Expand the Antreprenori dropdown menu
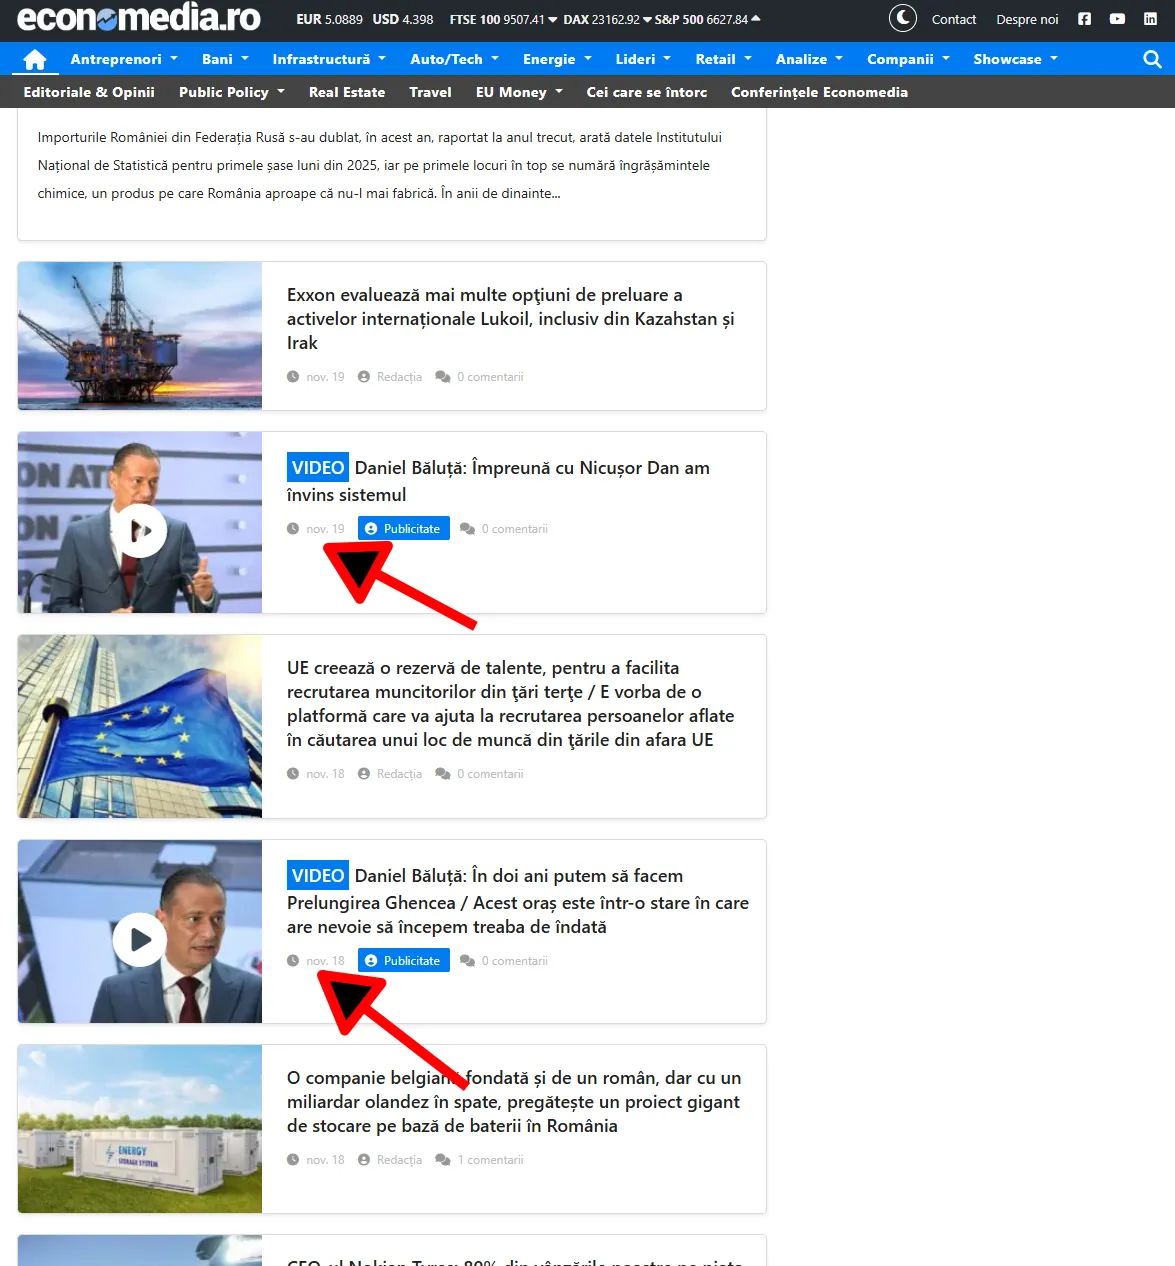The height and width of the screenshot is (1266, 1175). click(124, 60)
